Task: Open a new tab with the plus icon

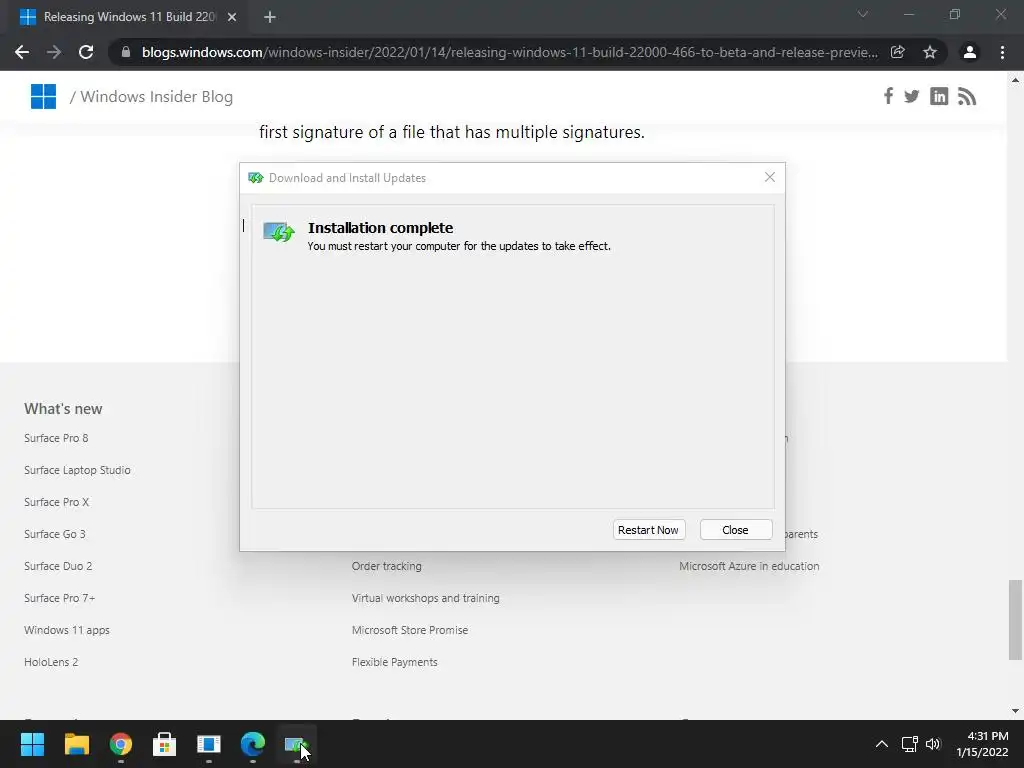Action: (270, 17)
